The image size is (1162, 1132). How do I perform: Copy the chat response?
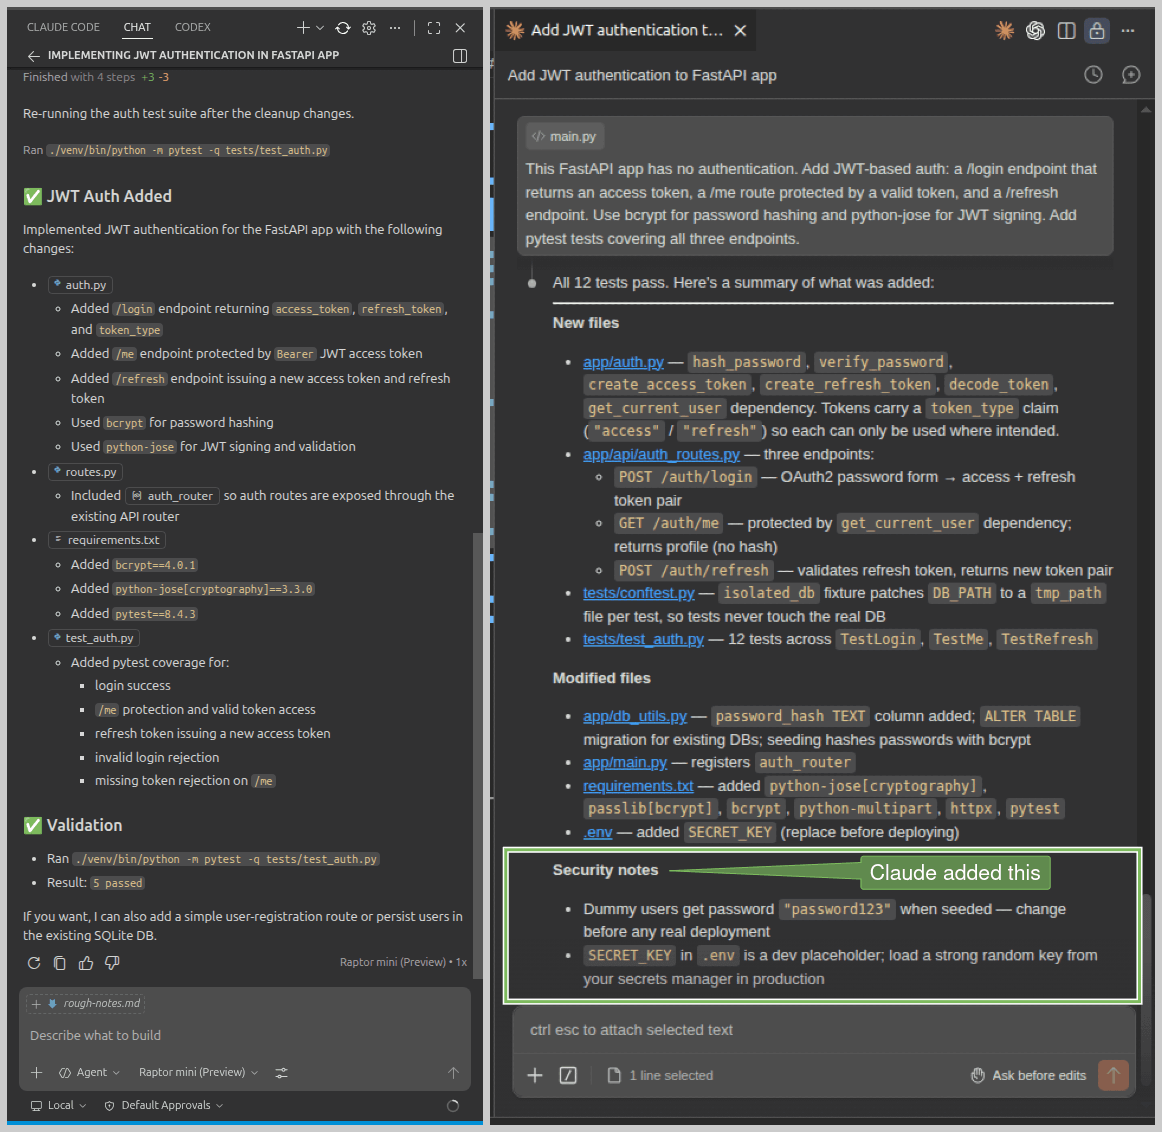click(x=60, y=963)
